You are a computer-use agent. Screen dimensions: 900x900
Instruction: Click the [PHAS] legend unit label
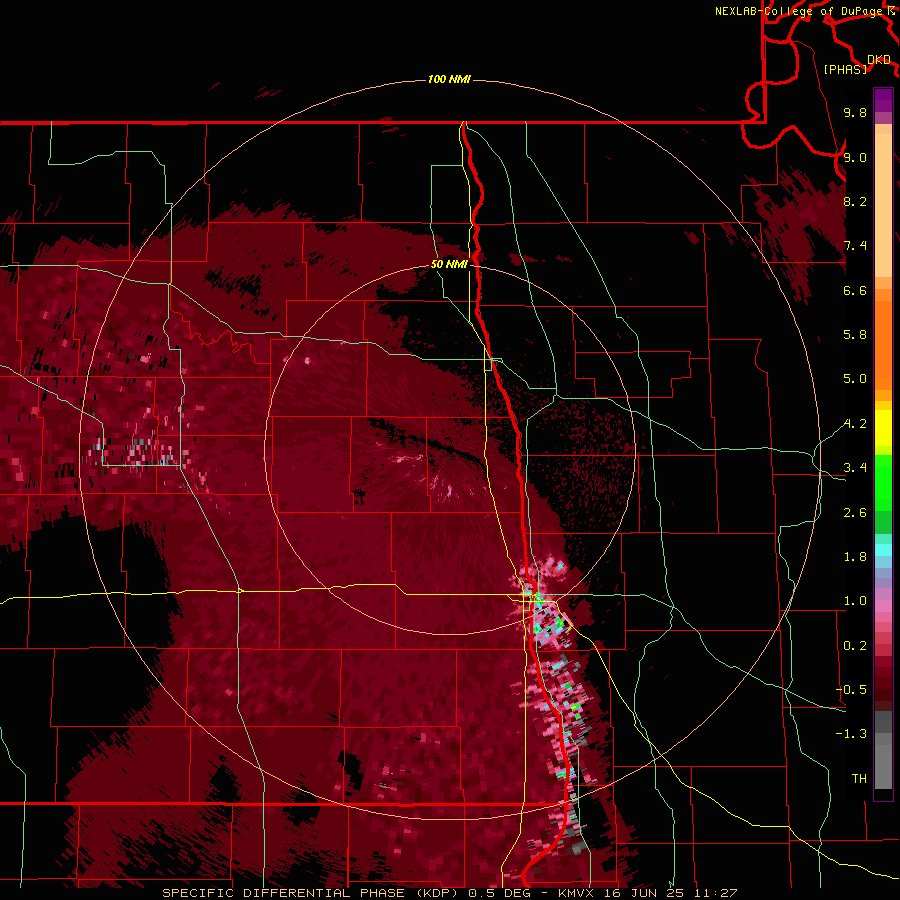click(x=845, y=69)
